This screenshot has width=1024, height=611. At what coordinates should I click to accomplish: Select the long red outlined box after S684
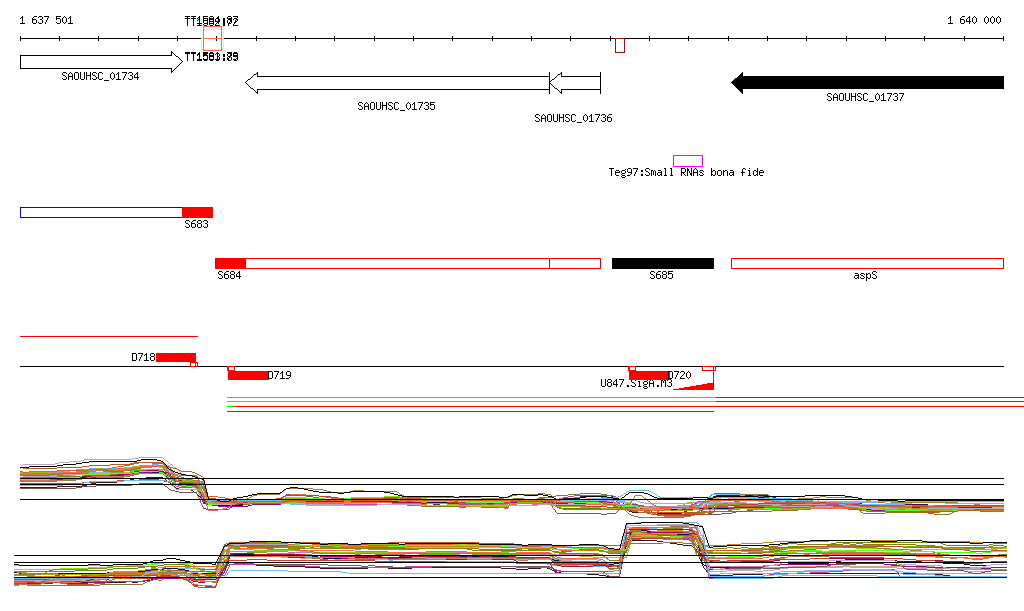click(398, 264)
